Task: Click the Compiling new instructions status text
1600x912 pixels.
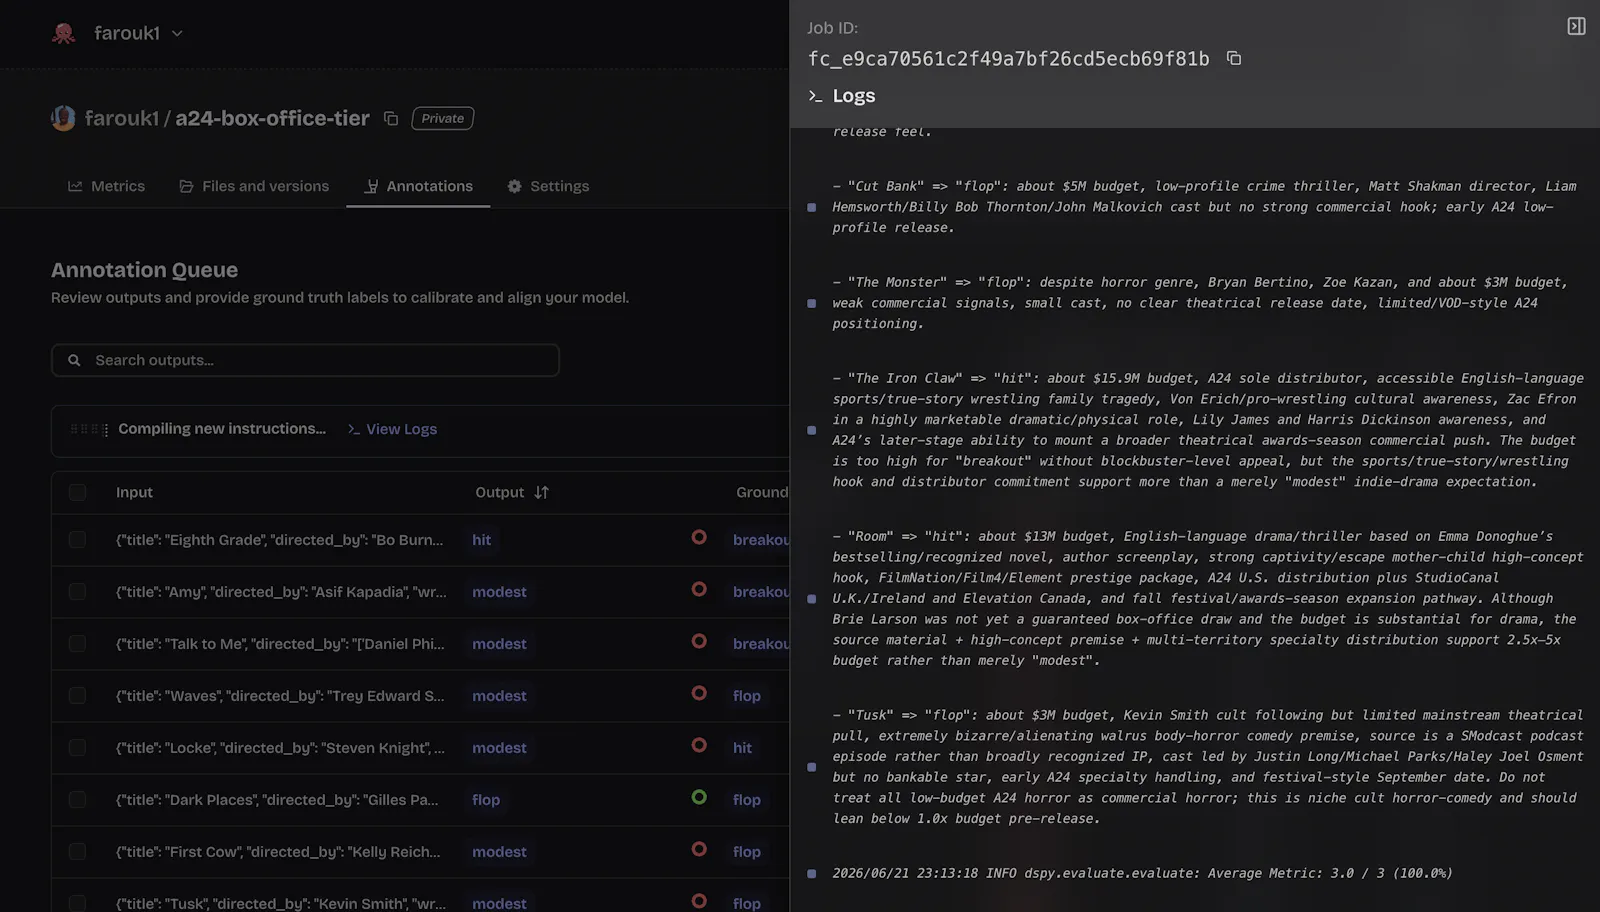Action: 222,429
